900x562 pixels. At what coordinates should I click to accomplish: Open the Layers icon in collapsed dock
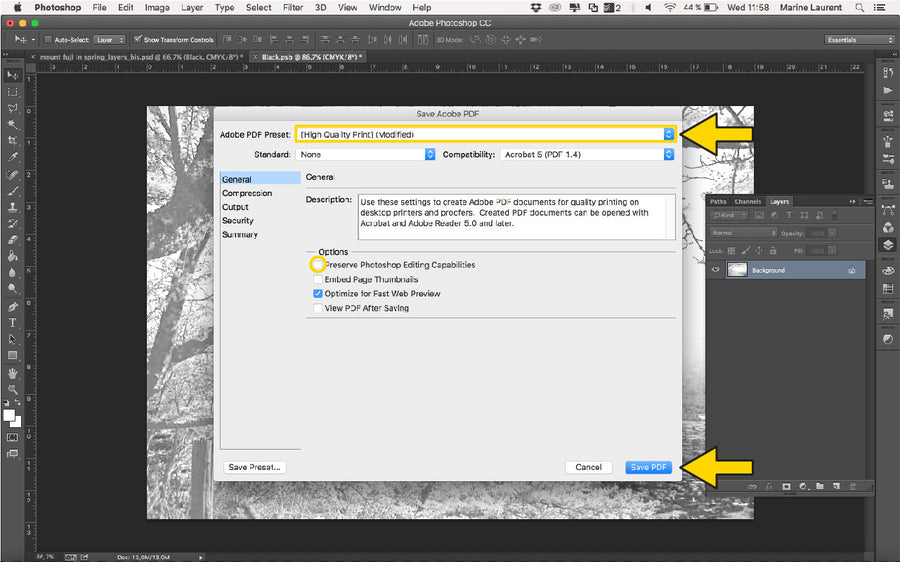[x=888, y=245]
